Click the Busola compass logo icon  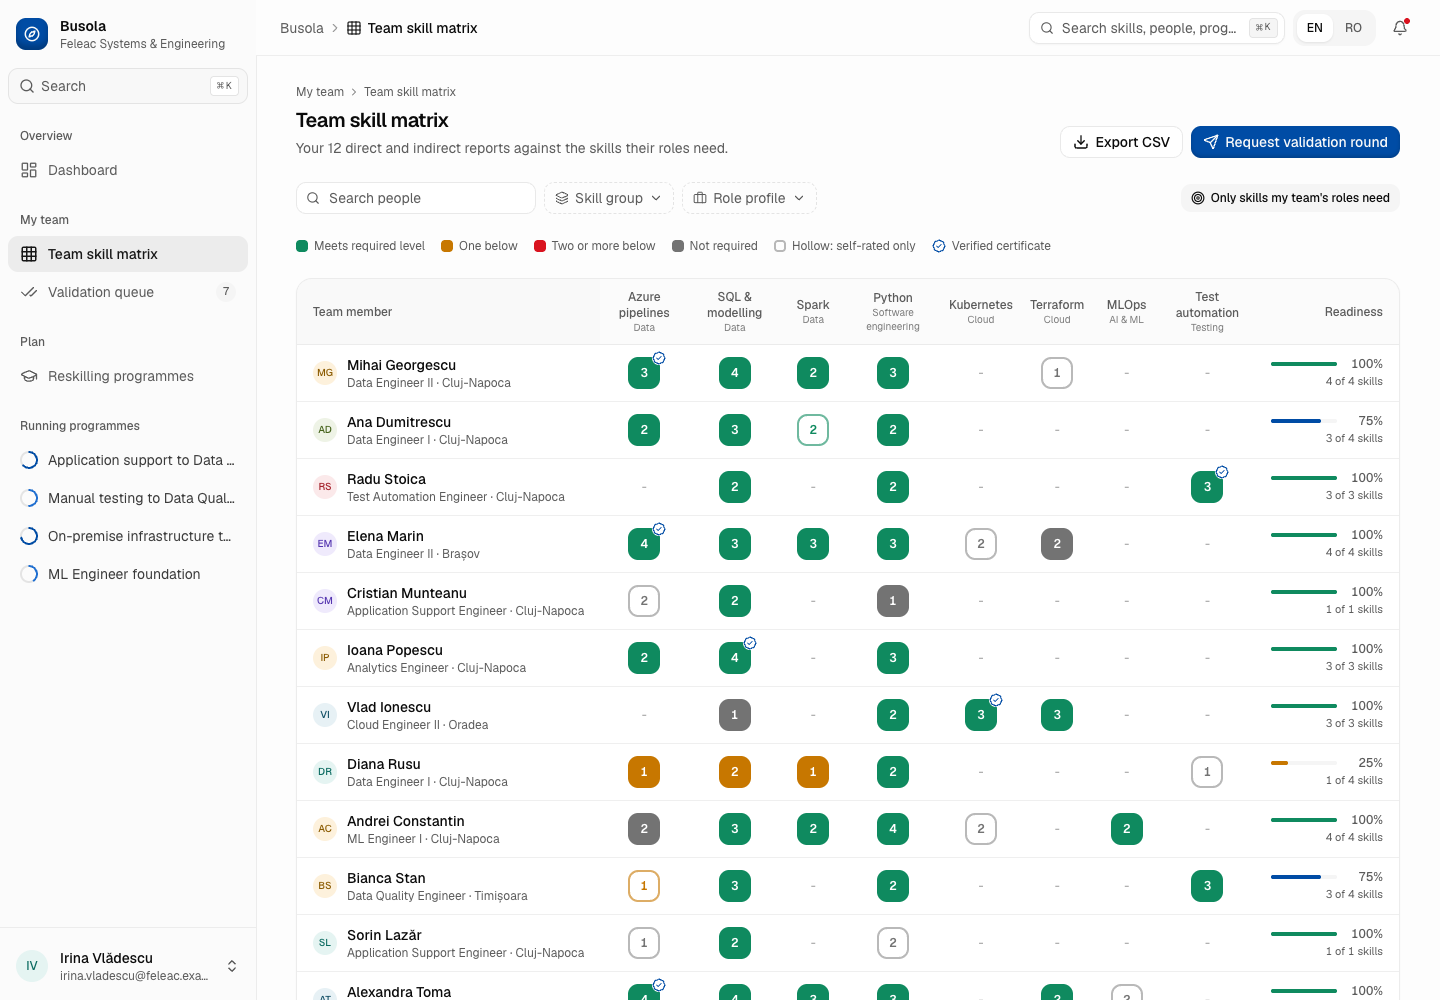pyautogui.click(x=32, y=34)
